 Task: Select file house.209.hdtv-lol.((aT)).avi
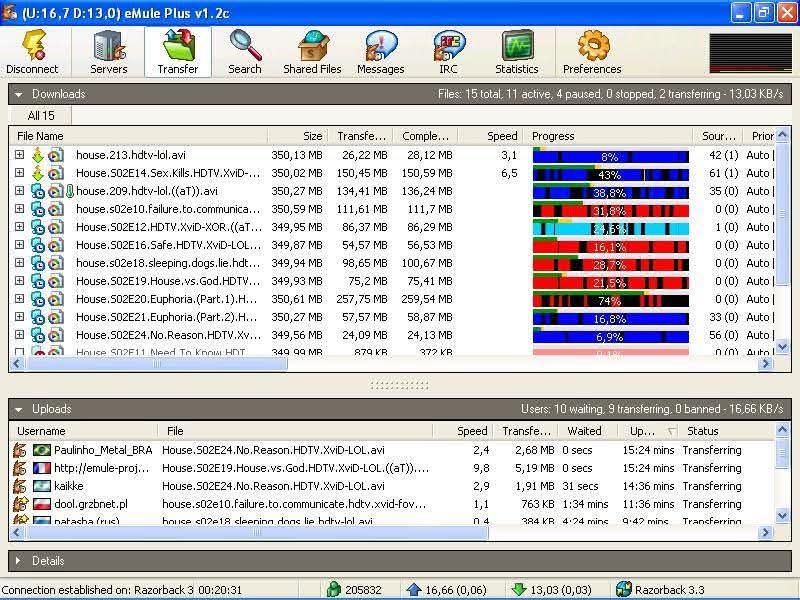click(147, 191)
